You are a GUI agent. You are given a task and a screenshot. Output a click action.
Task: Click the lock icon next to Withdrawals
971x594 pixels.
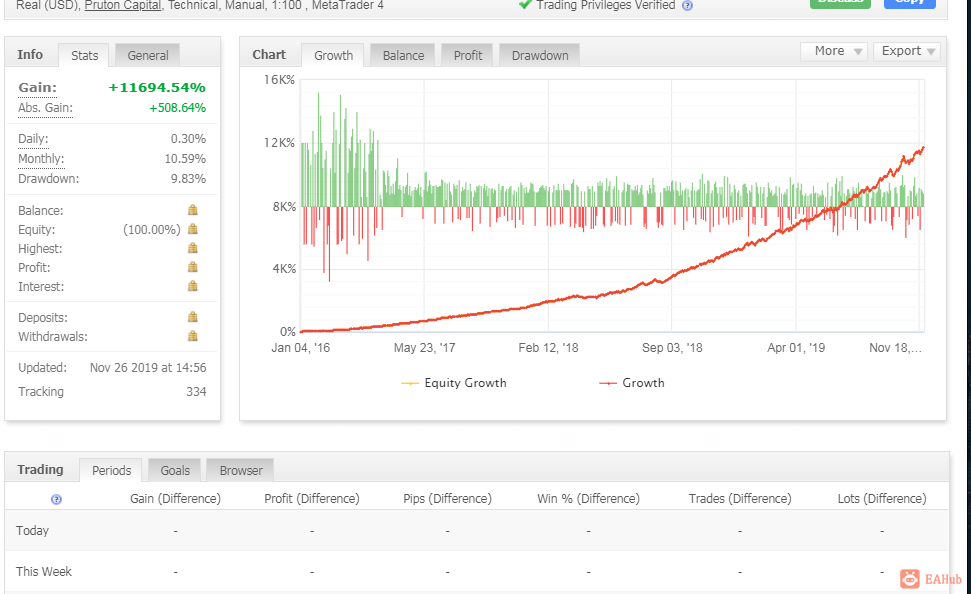click(193, 336)
